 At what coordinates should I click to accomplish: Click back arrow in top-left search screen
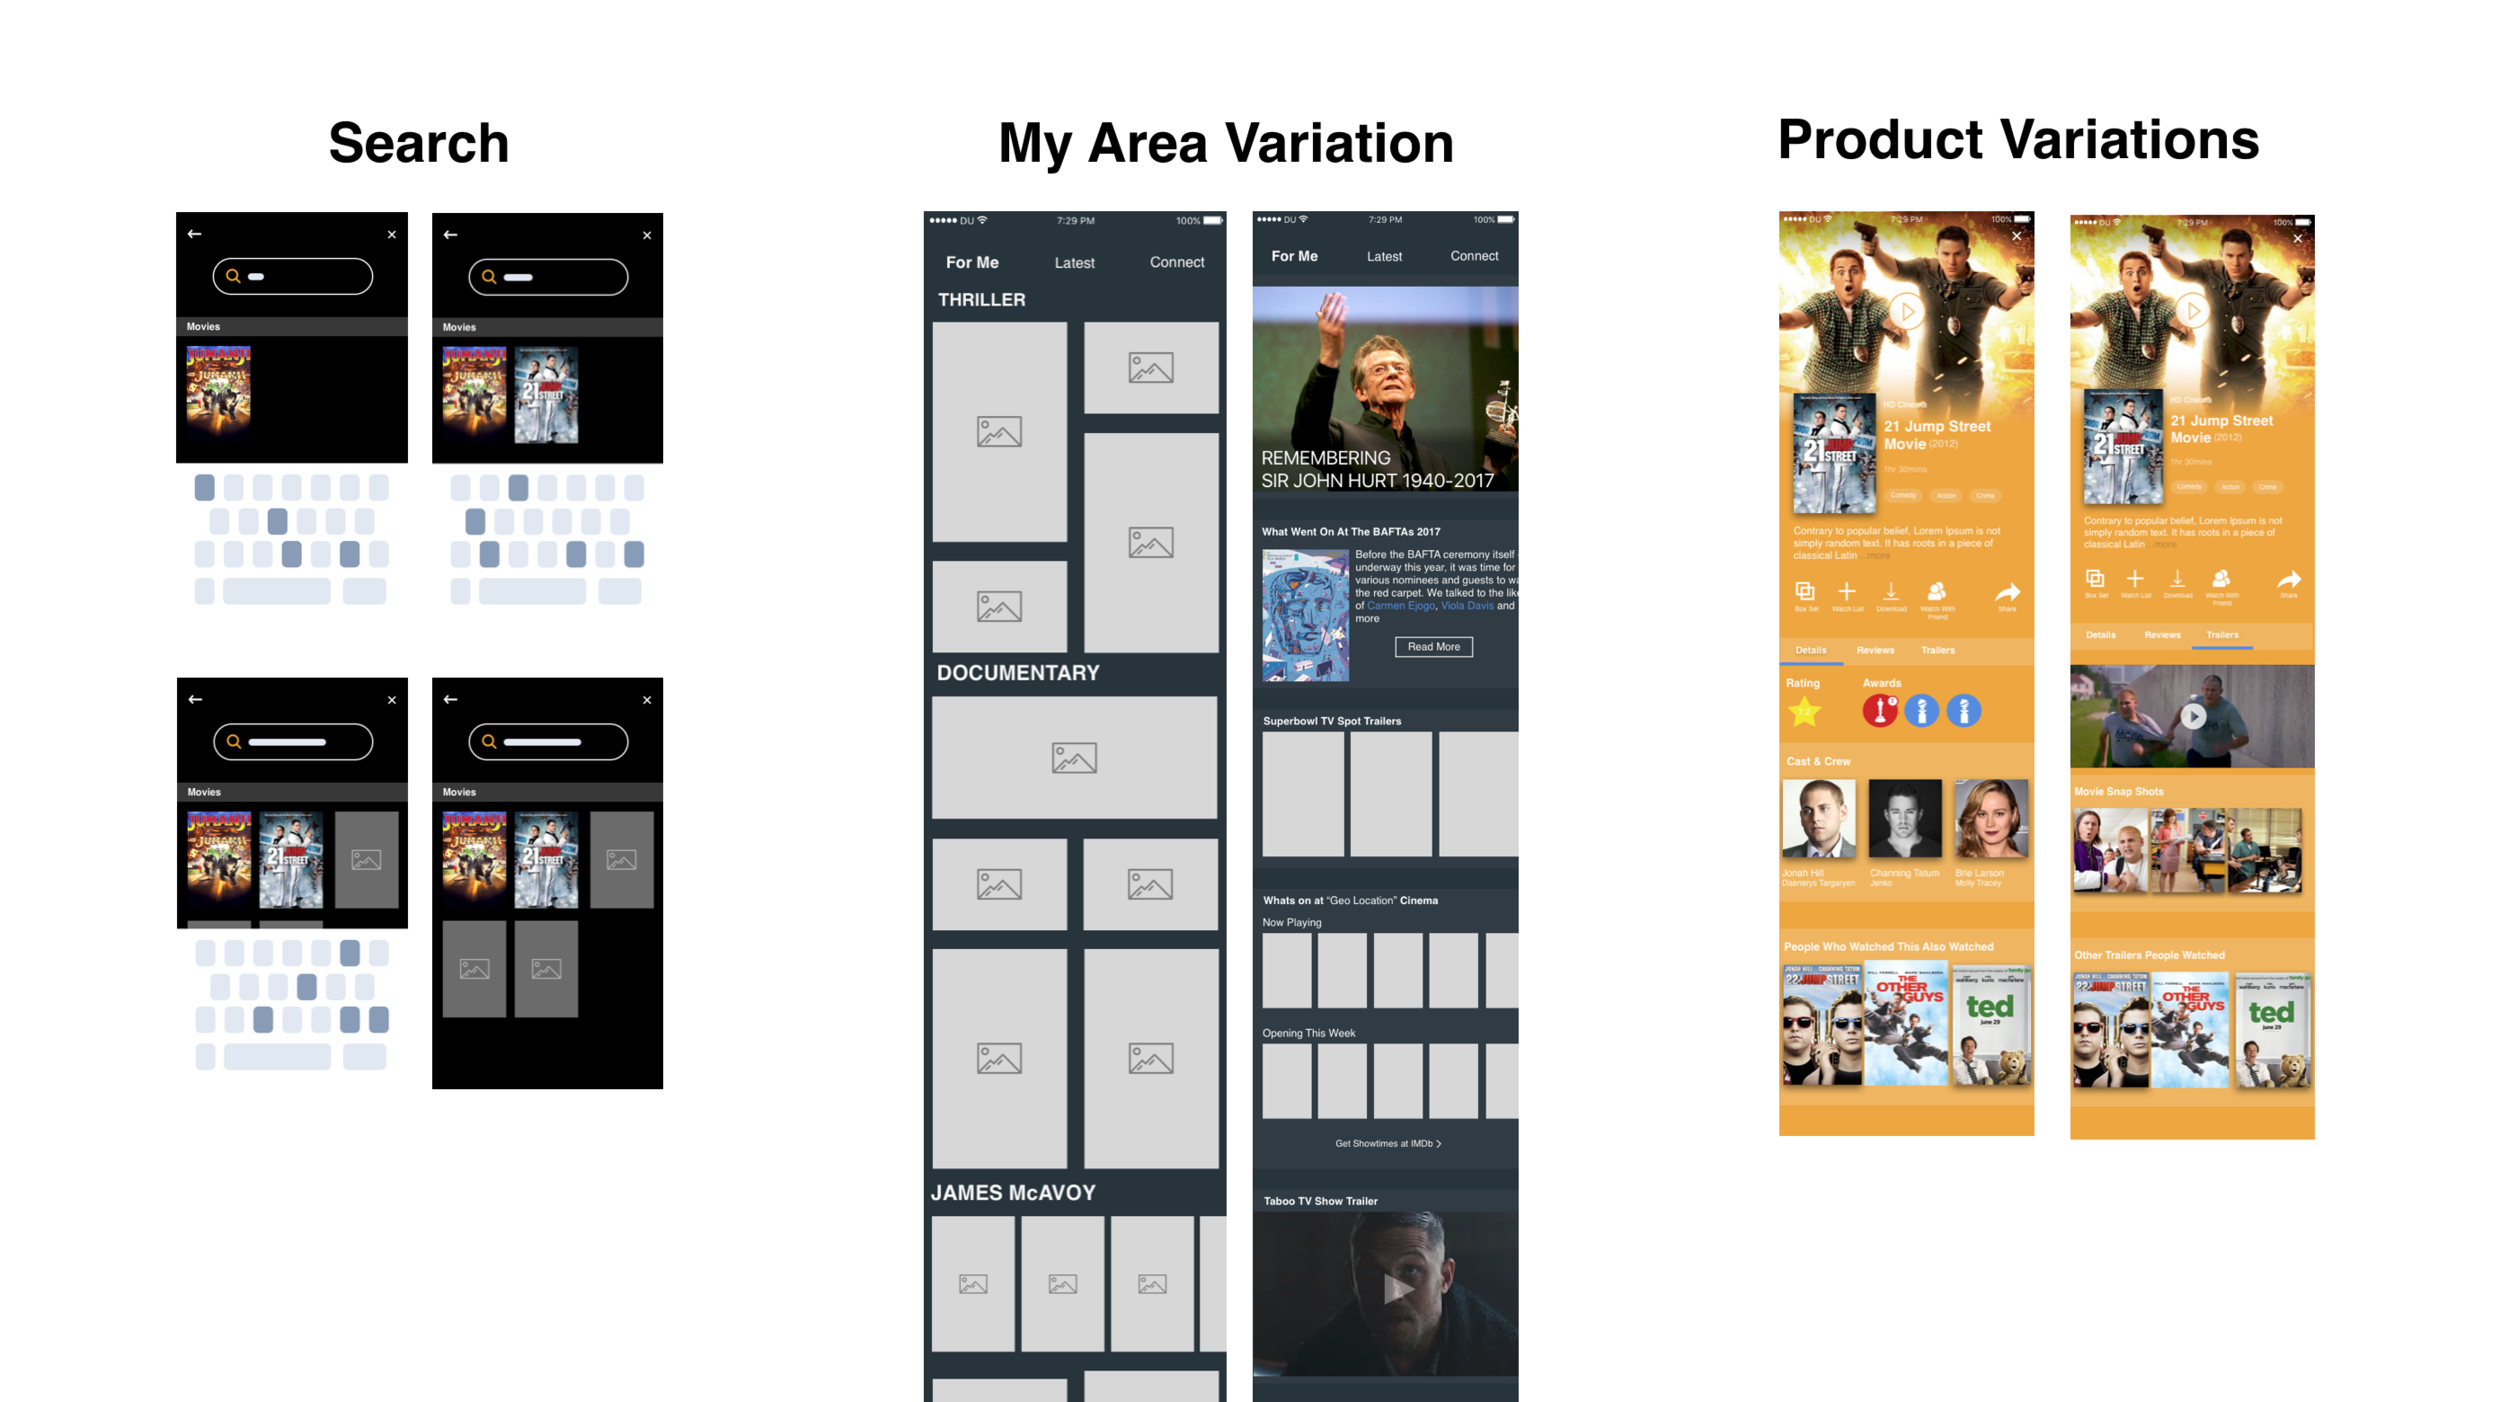[x=195, y=234]
